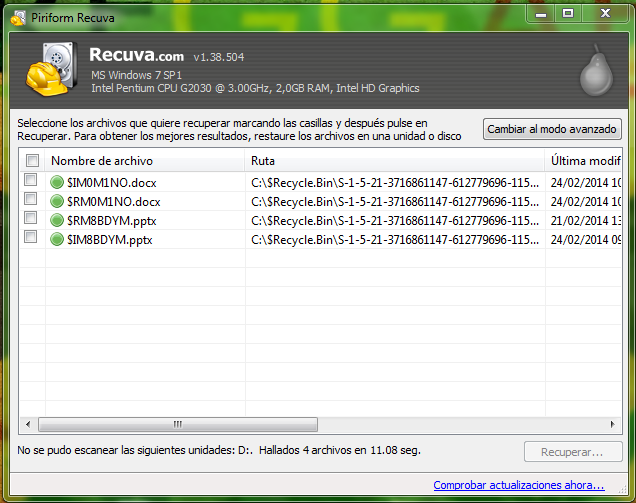Check the box for $RM0M1NO.docx
The width and height of the screenshot is (636, 503).
point(30,199)
